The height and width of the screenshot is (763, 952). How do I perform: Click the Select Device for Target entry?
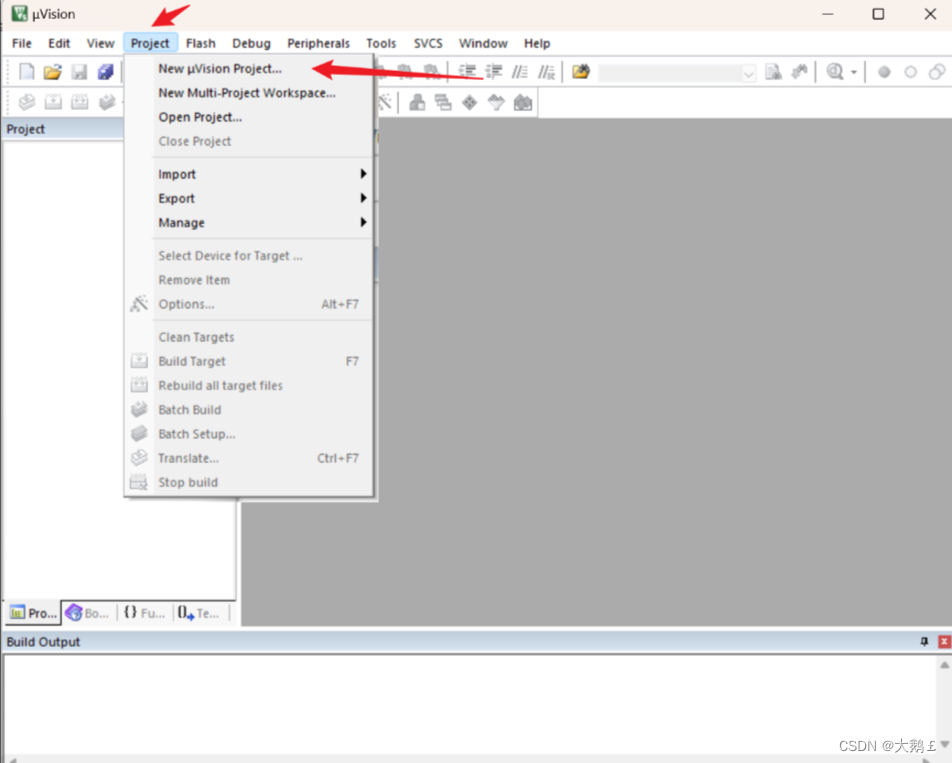point(249,256)
